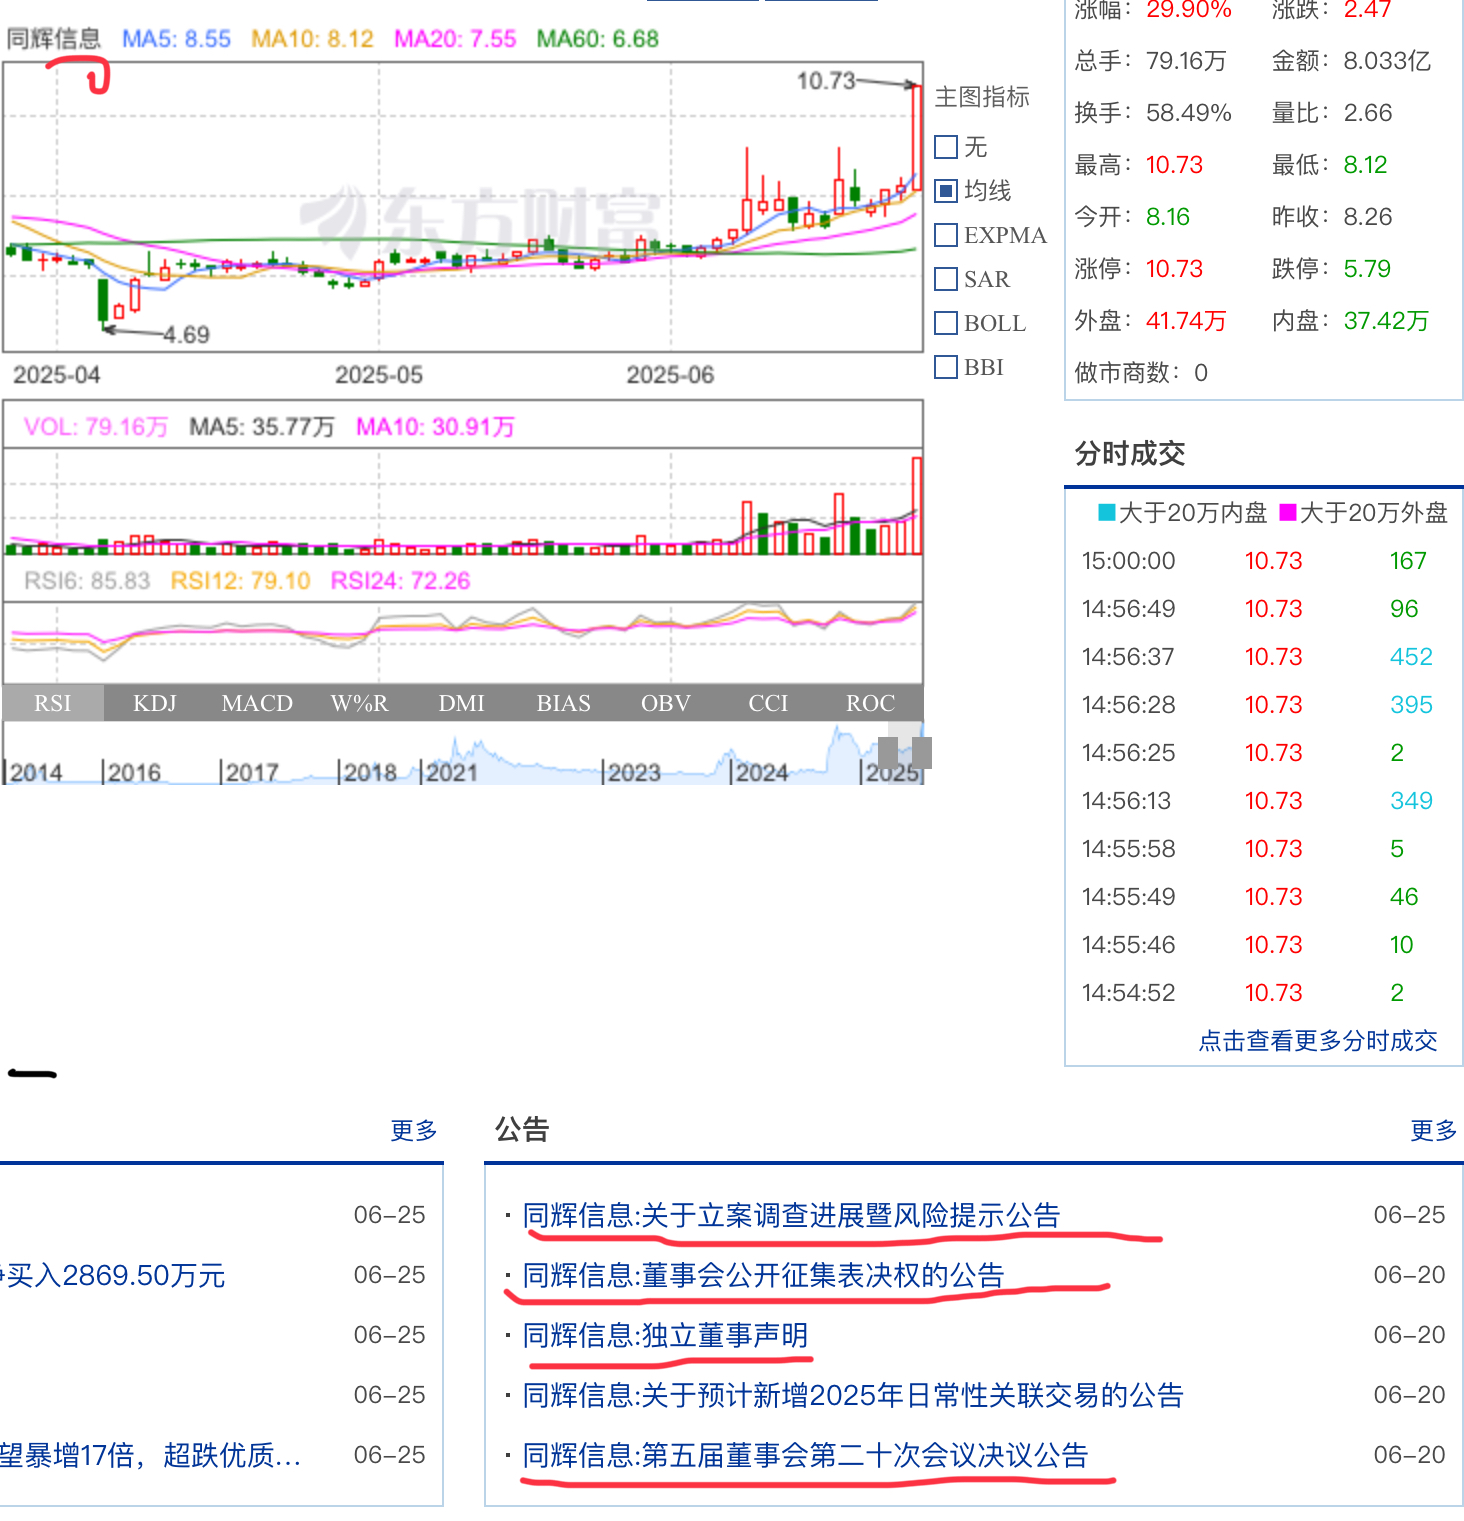Click the 换手 58.49% turnover value
The image size is (1464, 1521).
point(1188,113)
